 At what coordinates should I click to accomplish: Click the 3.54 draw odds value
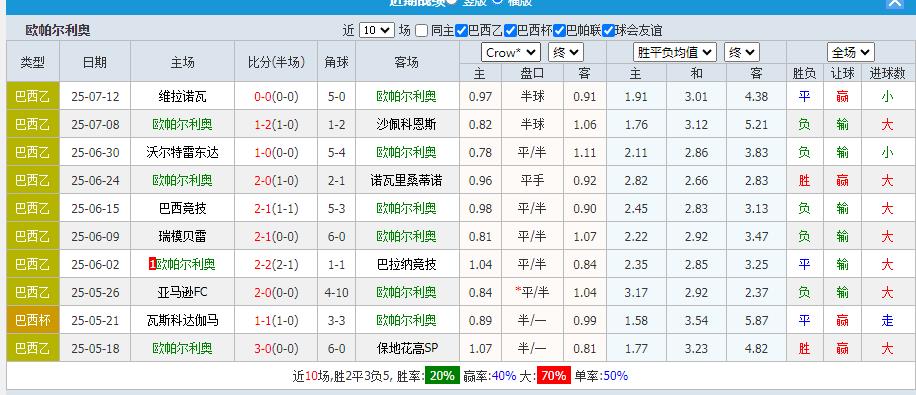[696, 320]
